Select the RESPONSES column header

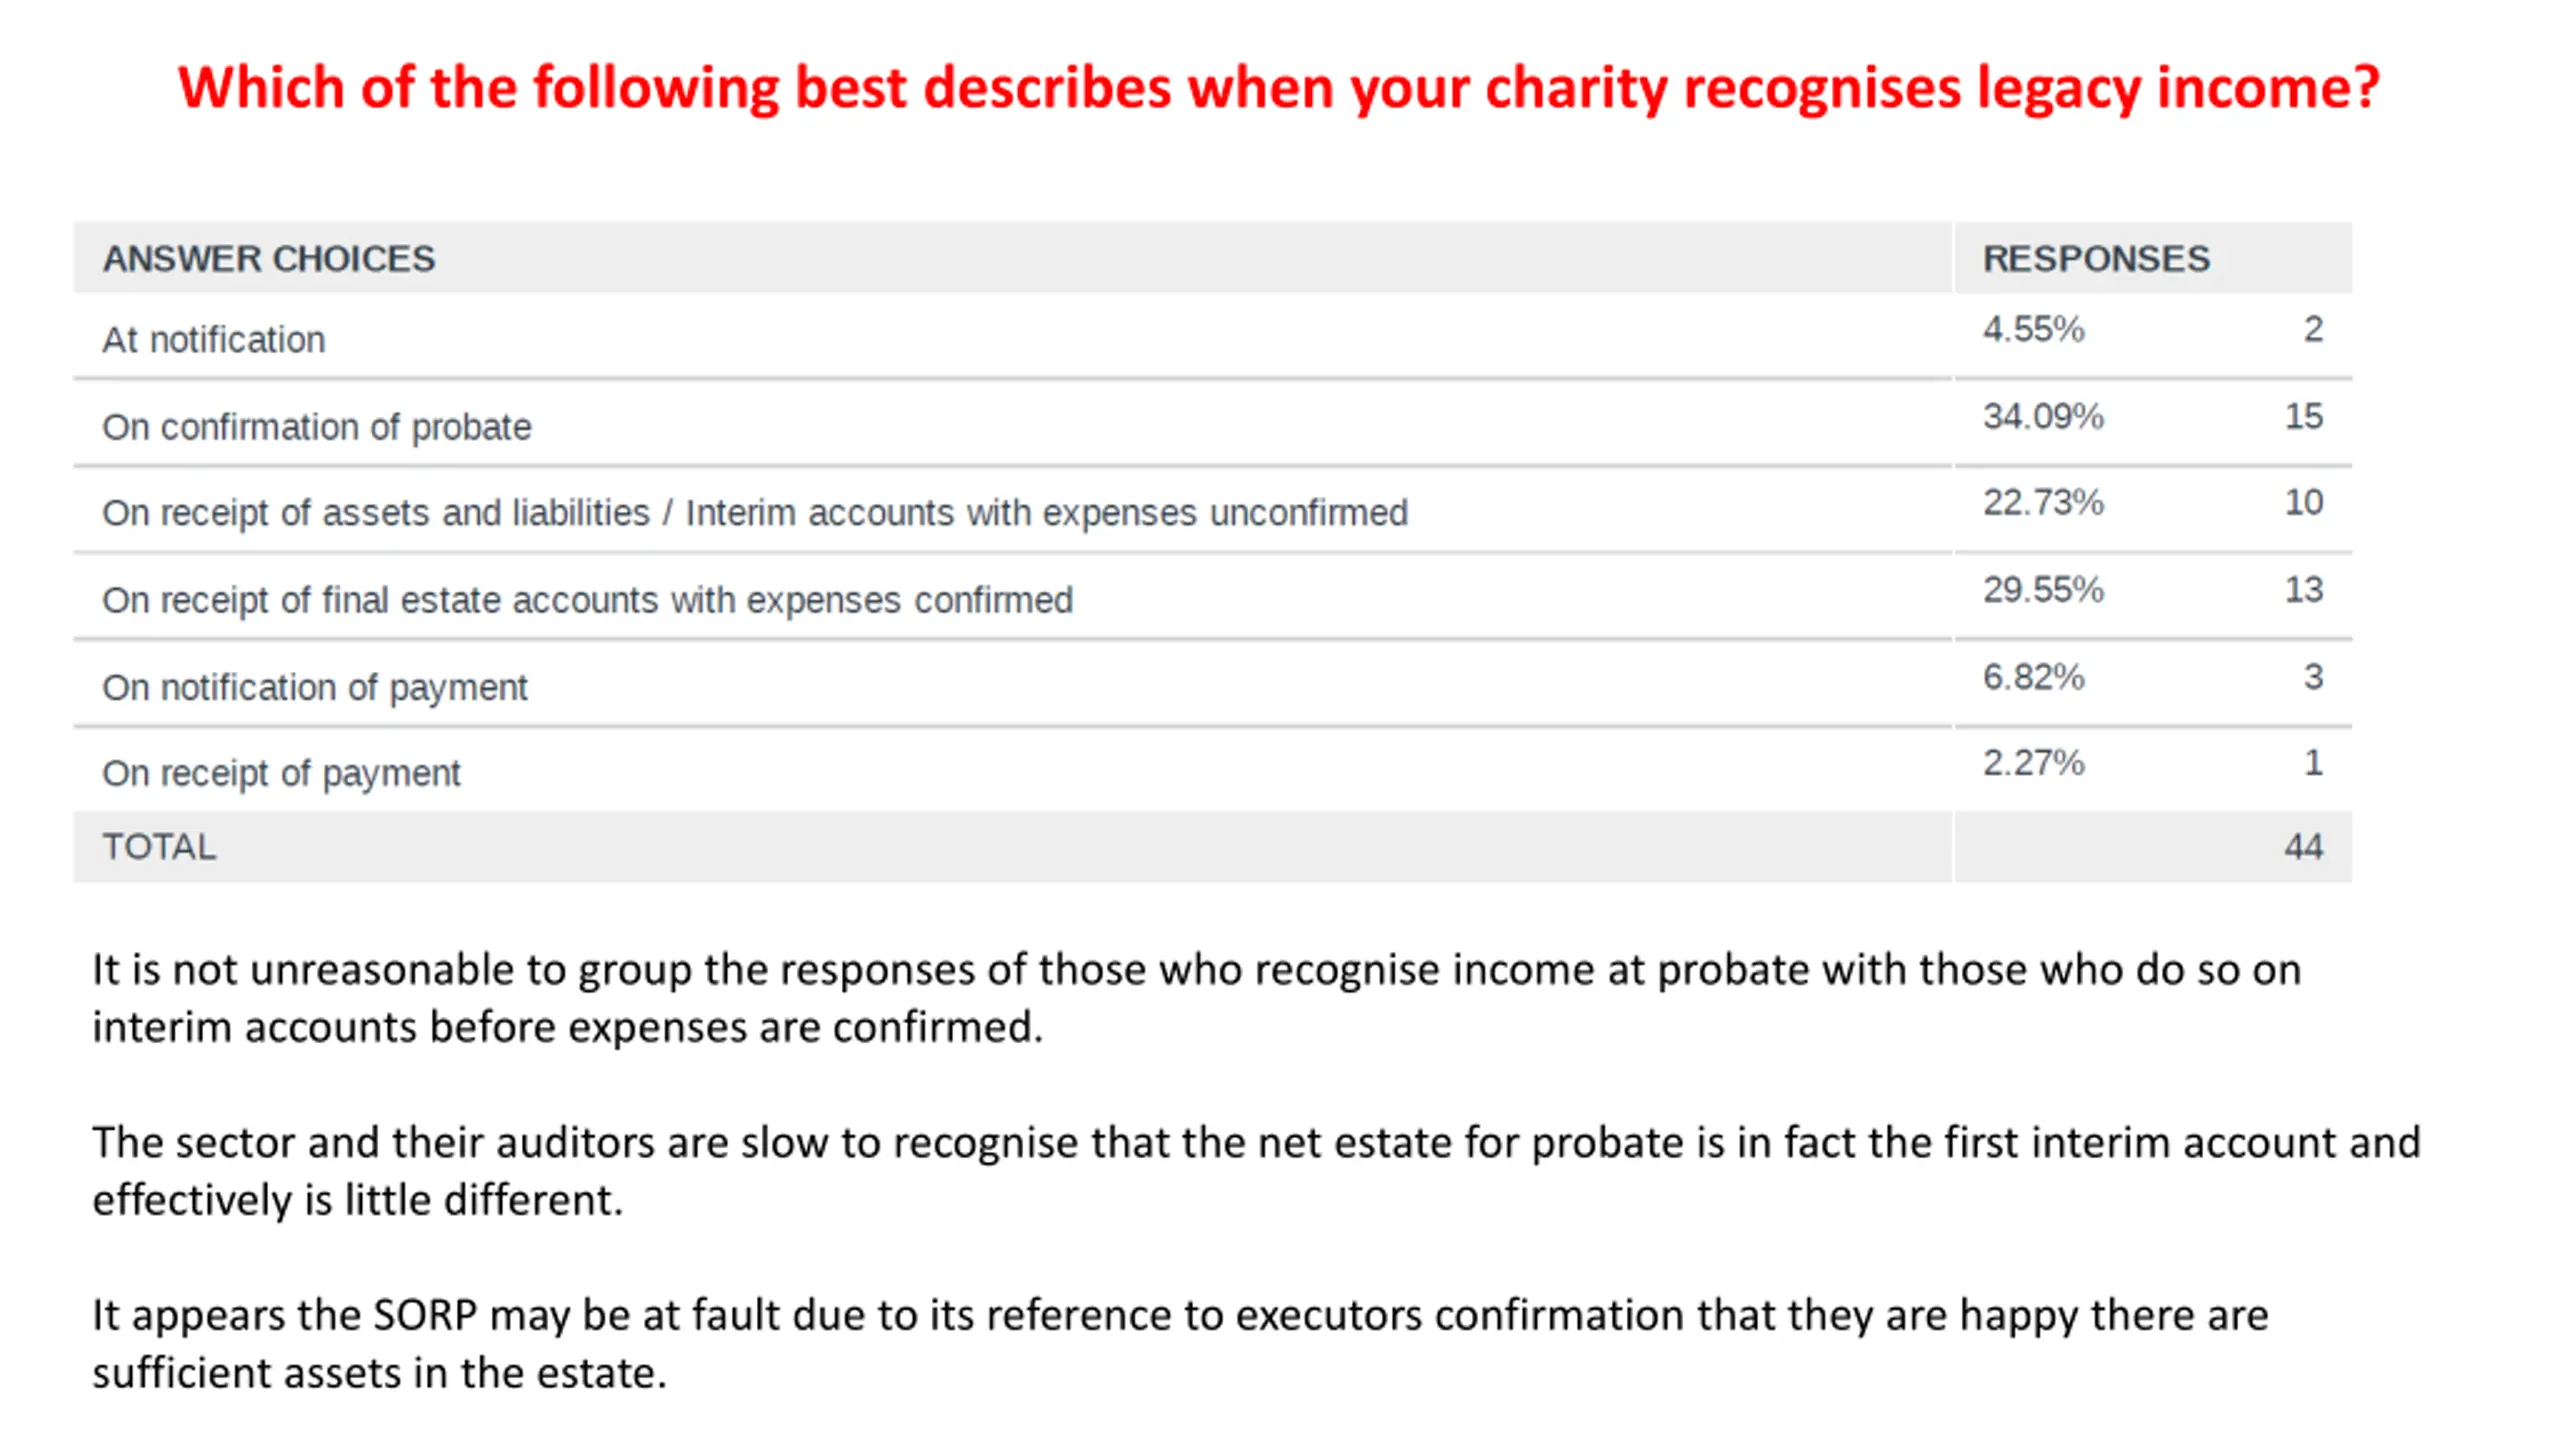(2096, 259)
